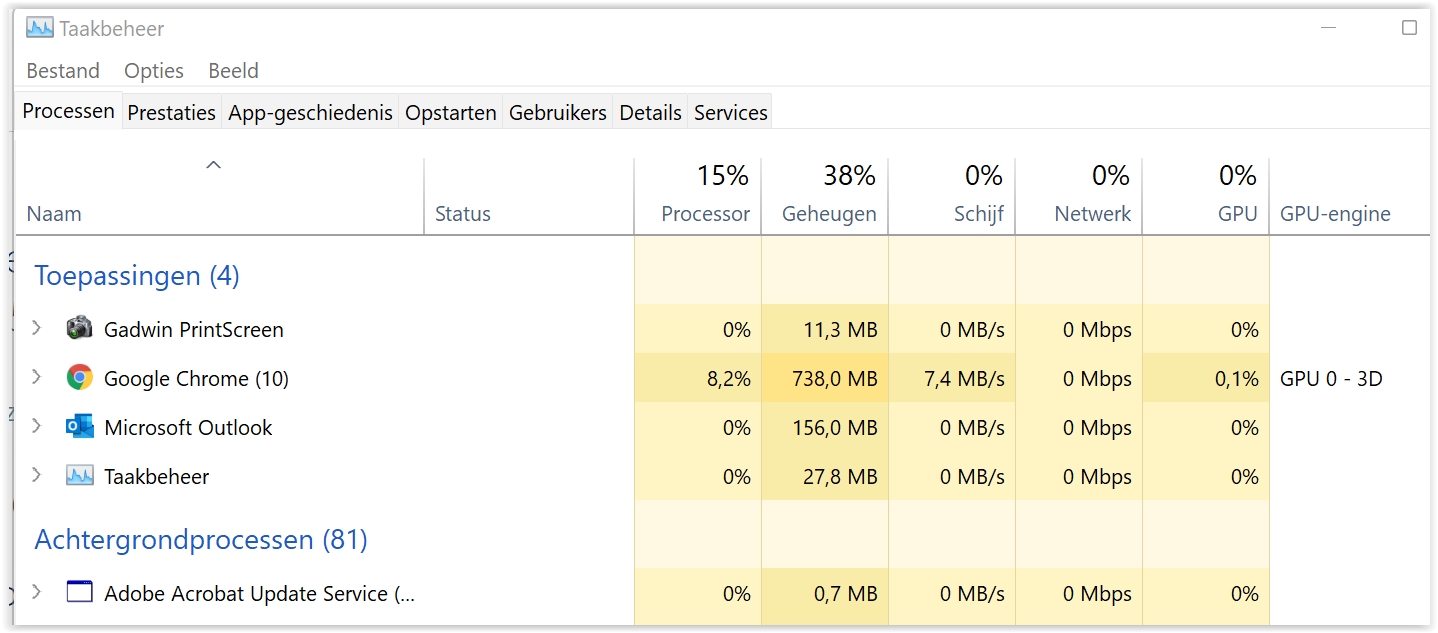Click the Taakbeheer title bar icon

(x=40, y=28)
